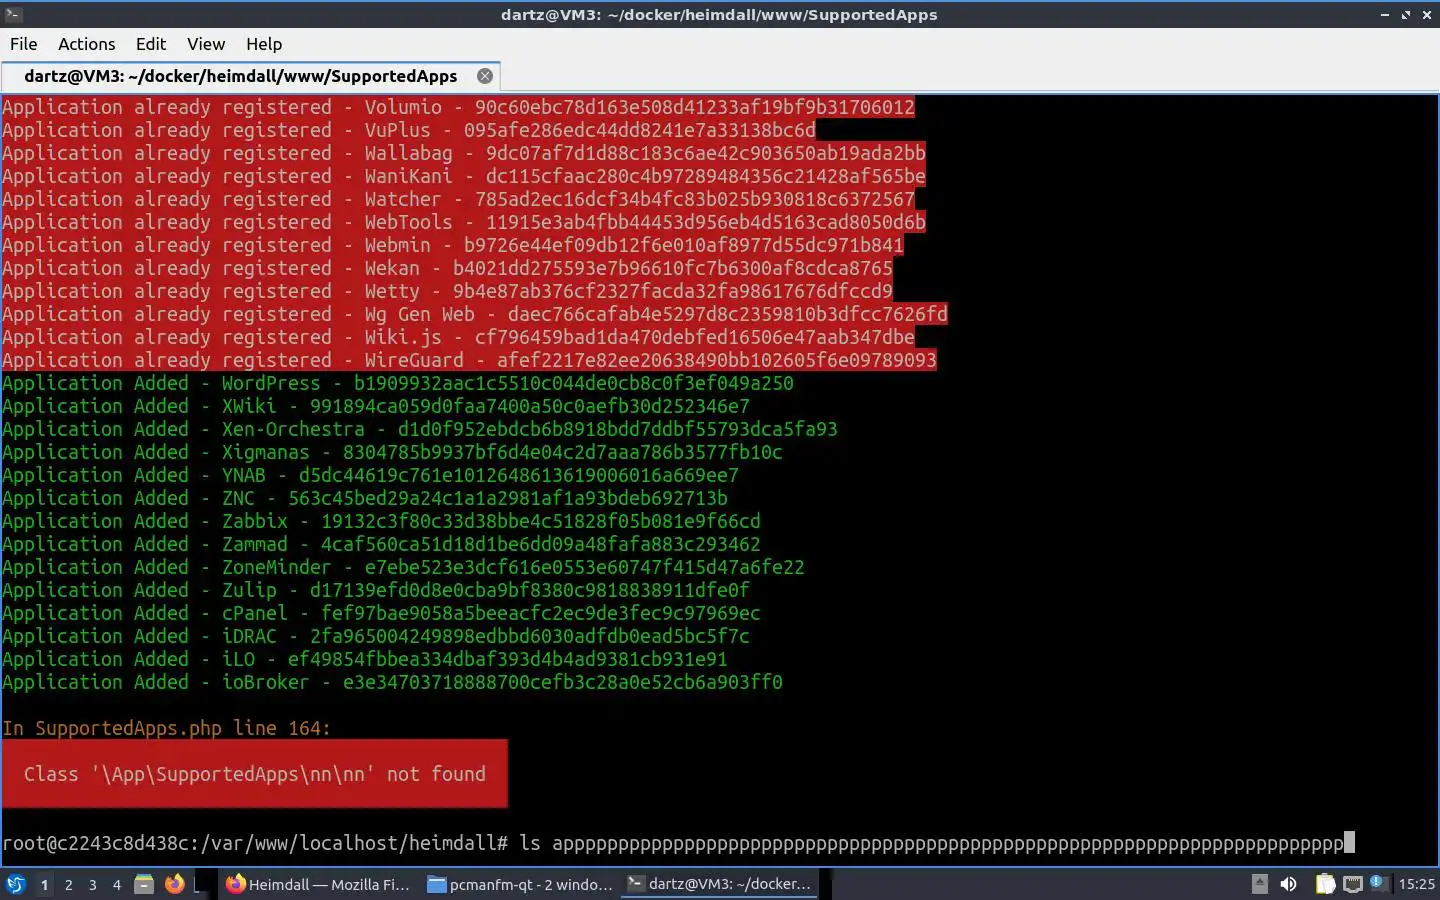Open the volume control speaker icon
1440x900 pixels.
[x=1289, y=884]
